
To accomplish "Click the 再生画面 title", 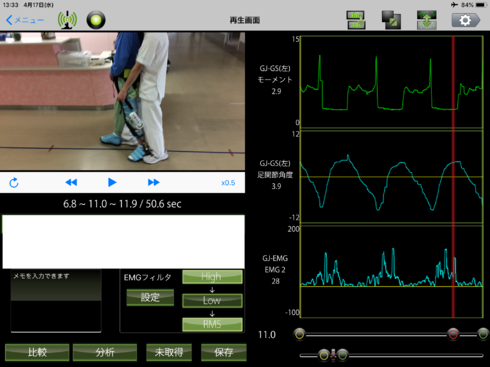I will click(x=245, y=20).
